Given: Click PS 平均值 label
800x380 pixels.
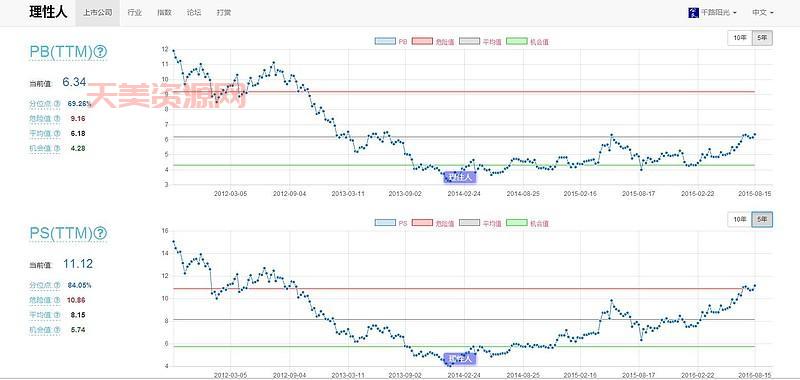Looking at the screenshot, I should (41, 315).
